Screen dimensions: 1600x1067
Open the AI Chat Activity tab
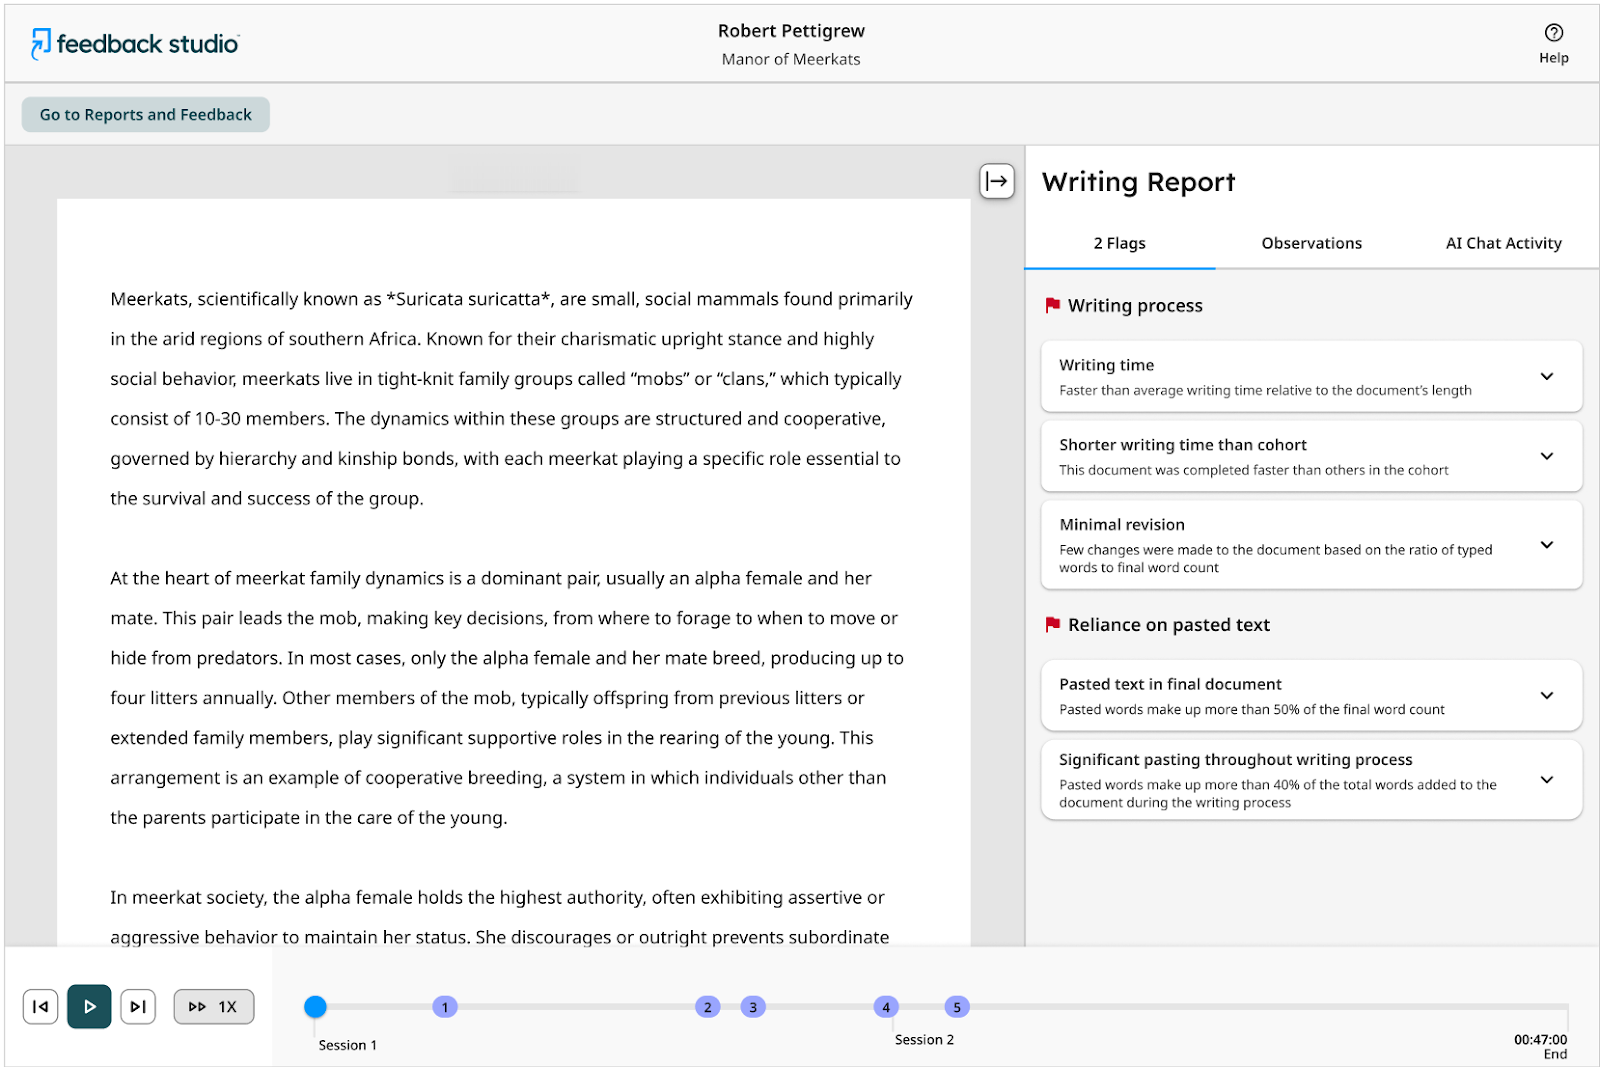1503,243
